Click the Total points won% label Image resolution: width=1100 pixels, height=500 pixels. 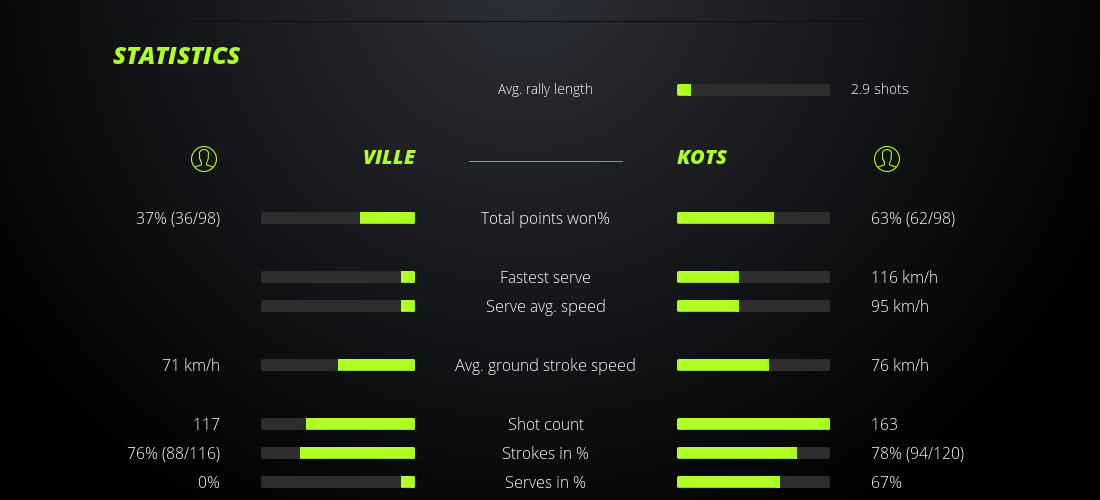[x=545, y=218]
